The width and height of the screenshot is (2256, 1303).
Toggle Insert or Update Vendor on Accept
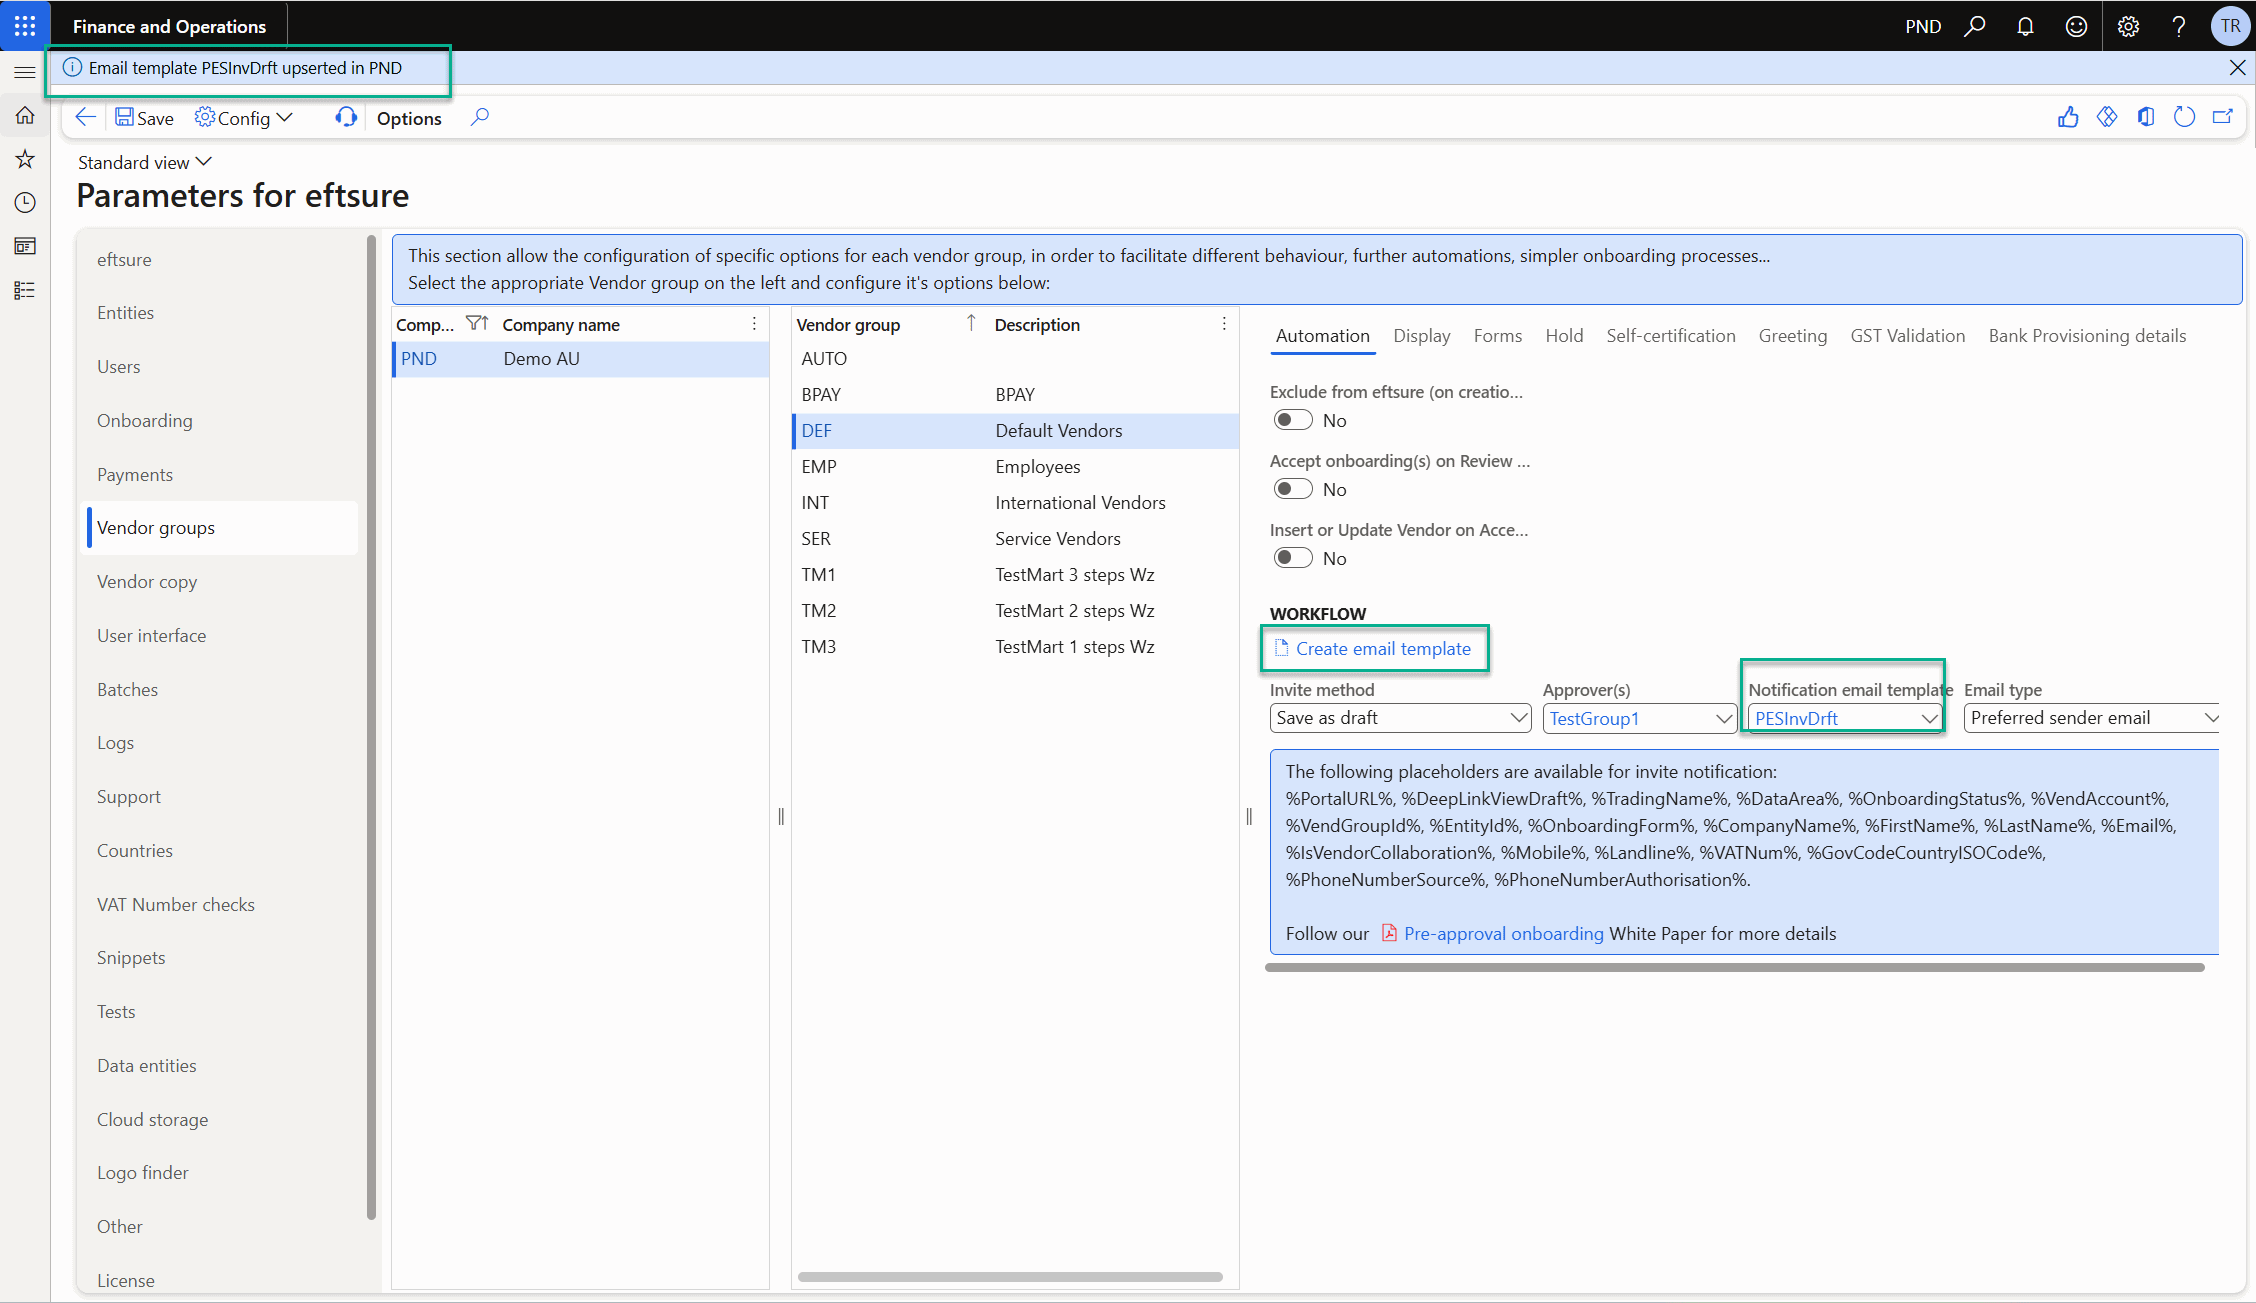(1293, 559)
